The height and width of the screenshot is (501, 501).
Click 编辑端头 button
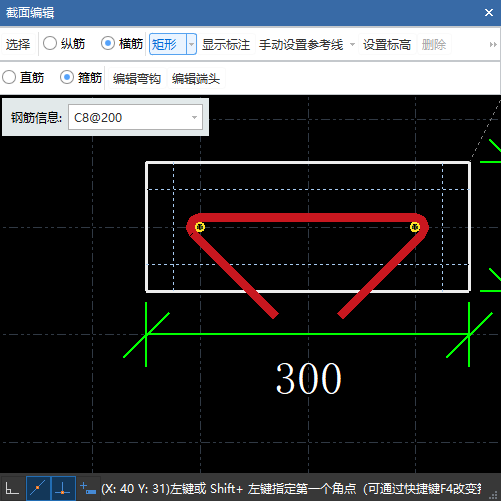click(x=196, y=79)
